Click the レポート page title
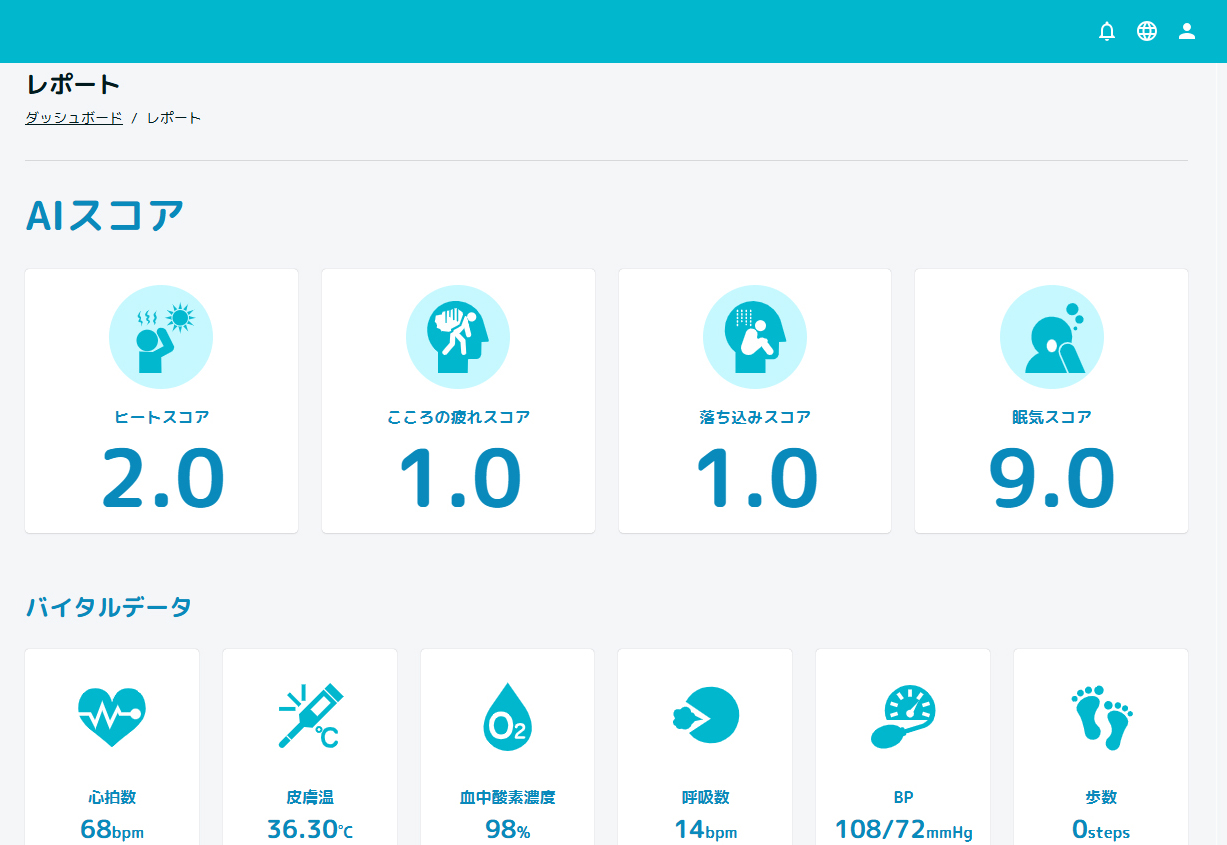This screenshot has width=1227, height=845. [x=73, y=84]
